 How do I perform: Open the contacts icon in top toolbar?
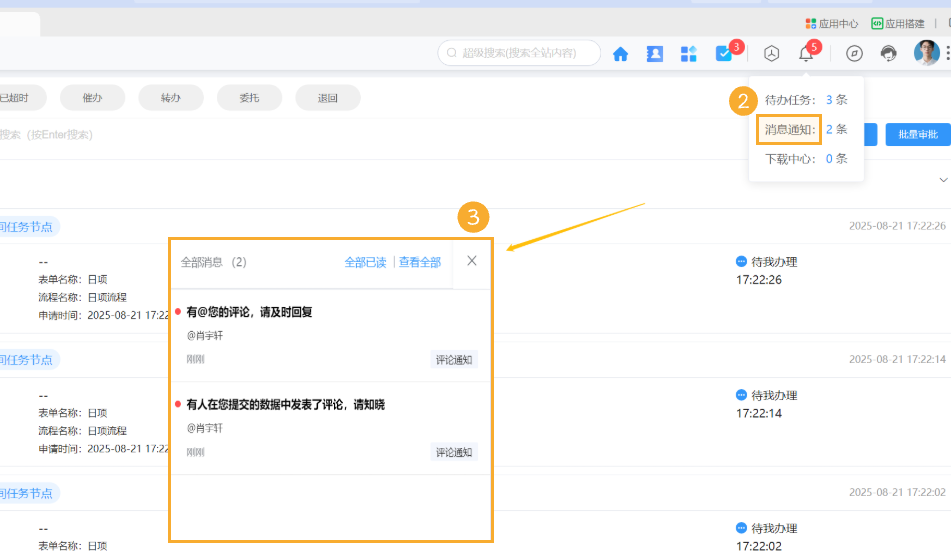click(654, 54)
